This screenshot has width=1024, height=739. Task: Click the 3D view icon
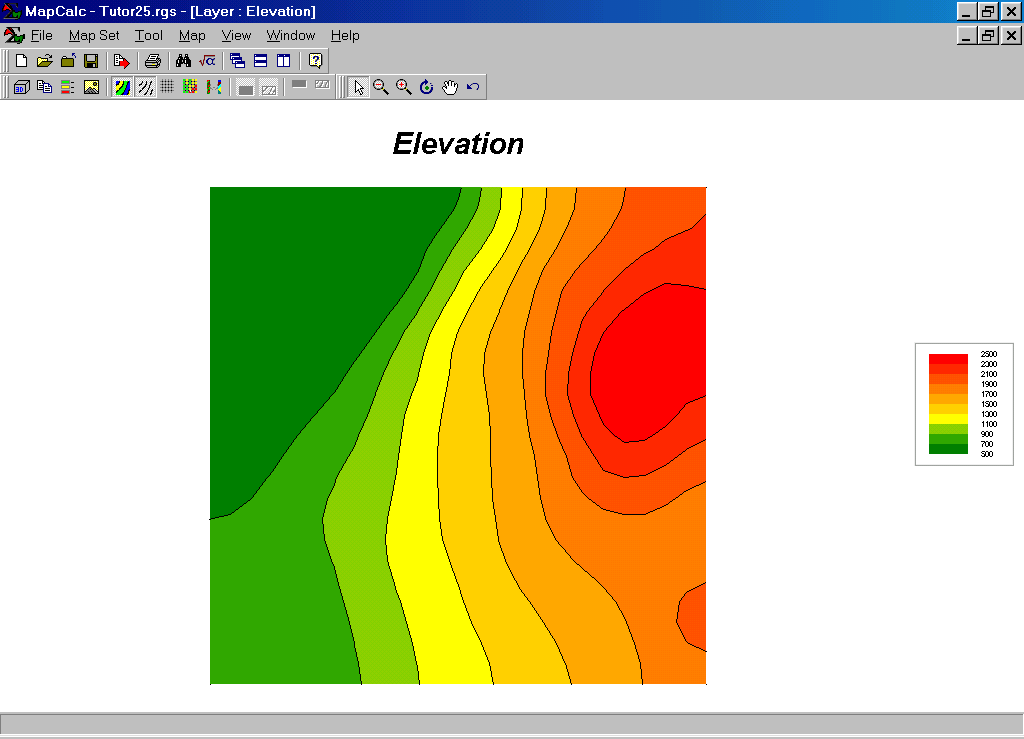tap(21, 87)
